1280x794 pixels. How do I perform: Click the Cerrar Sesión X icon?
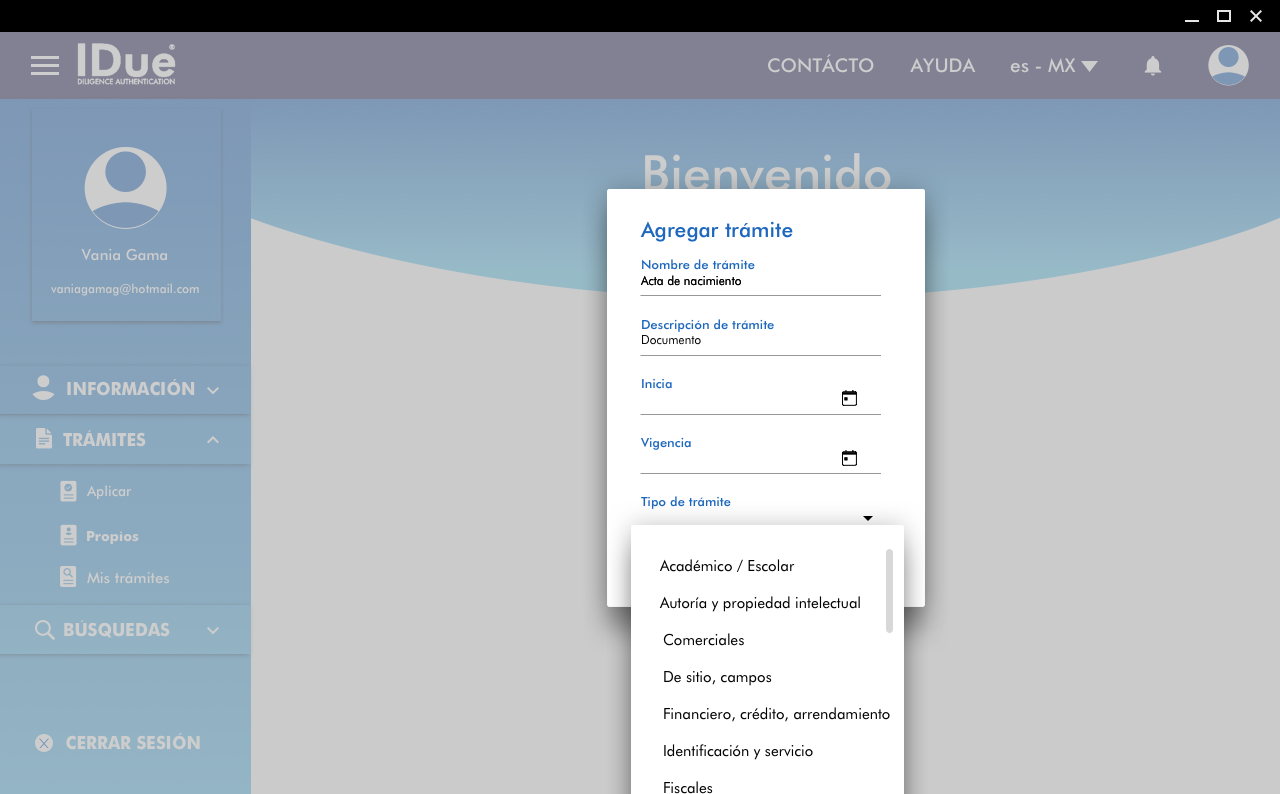44,743
